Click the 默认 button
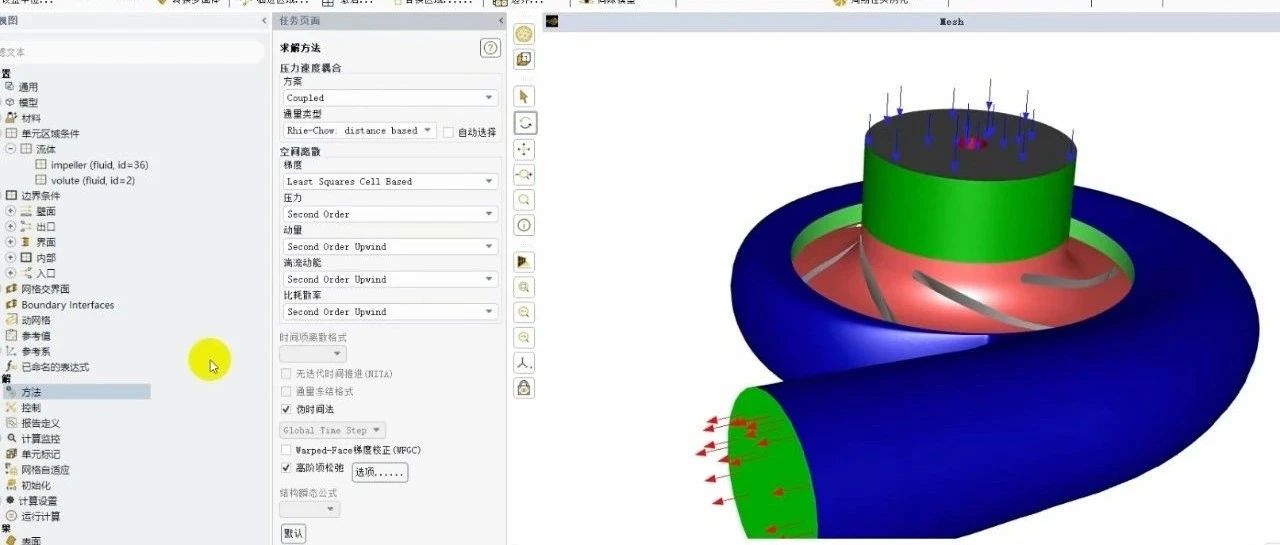This screenshot has width=1280, height=545. (x=293, y=533)
